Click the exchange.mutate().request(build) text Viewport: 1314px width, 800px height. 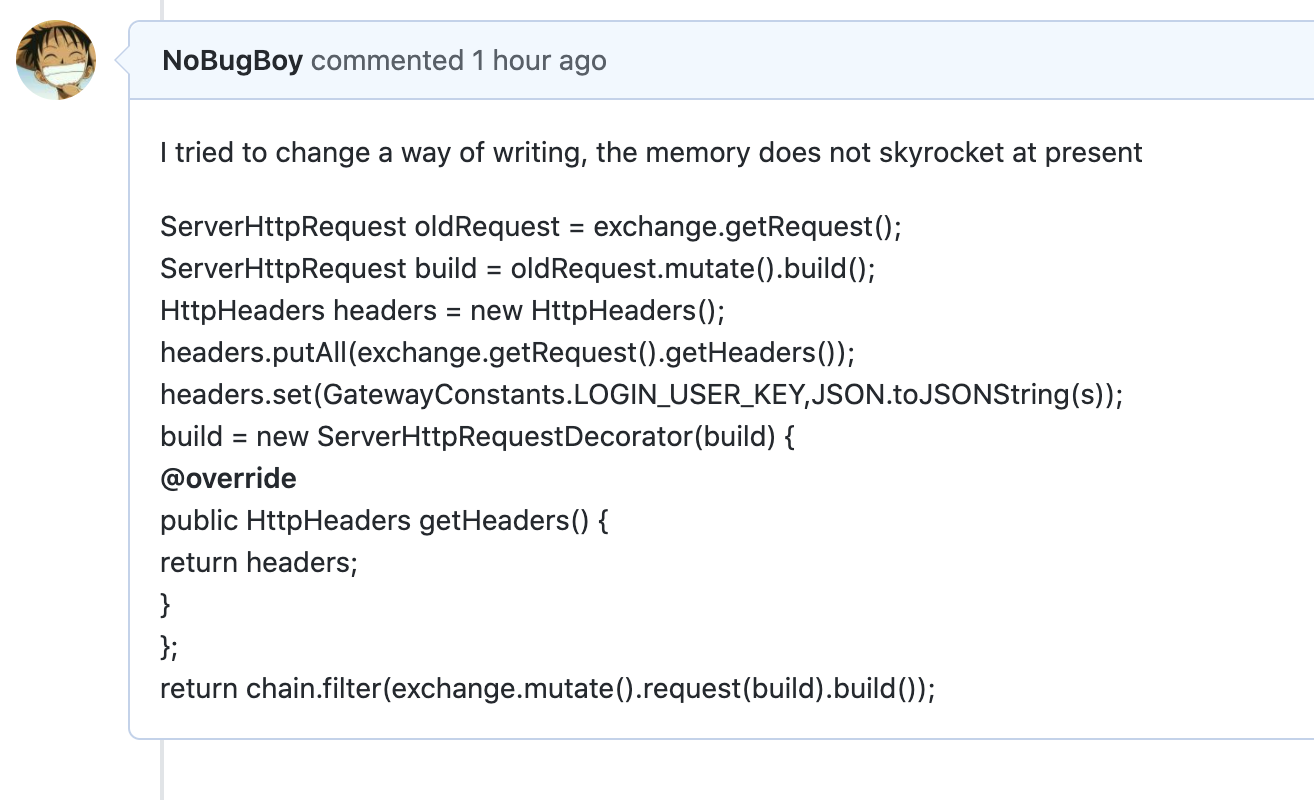[x=610, y=689]
